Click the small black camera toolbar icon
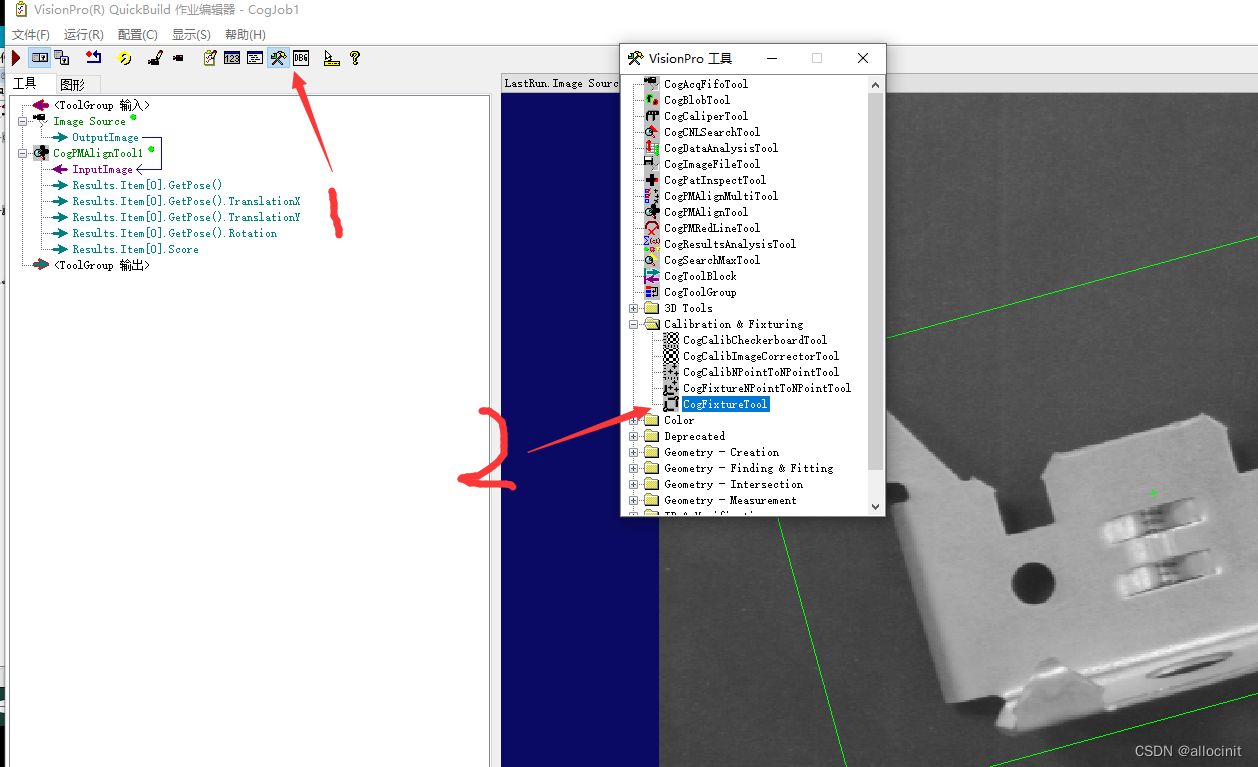The width and height of the screenshot is (1258, 767). 178,58
